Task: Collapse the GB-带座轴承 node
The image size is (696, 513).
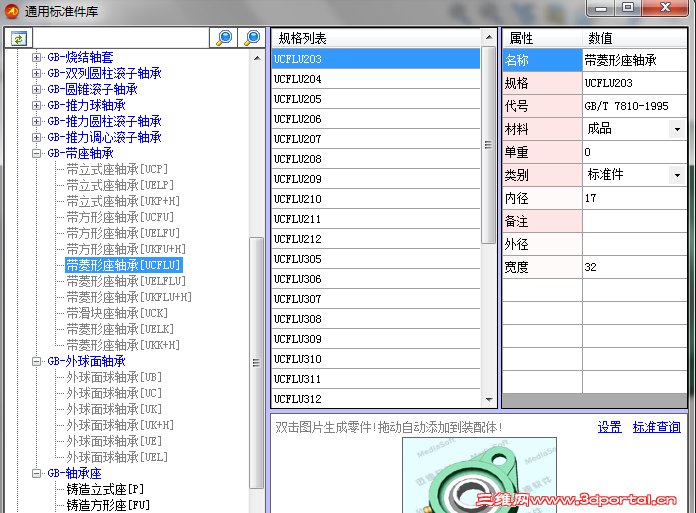Action: pyautogui.click(x=36, y=154)
